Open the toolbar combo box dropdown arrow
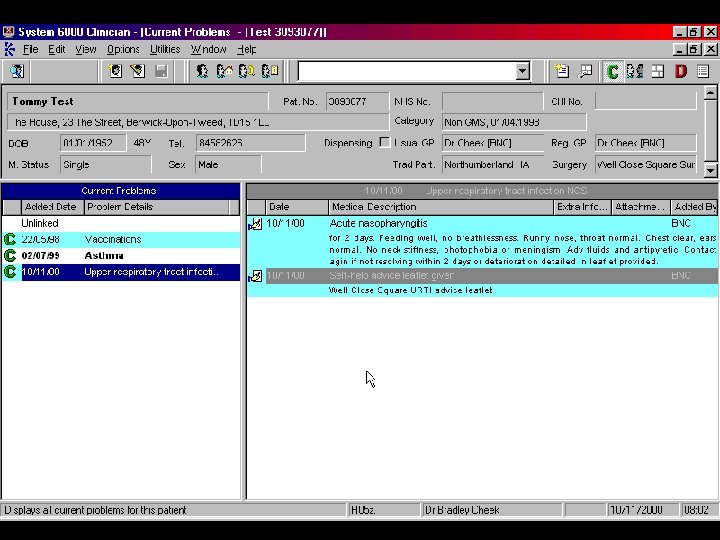The height and width of the screenshot is (540, 720). [x=522, y=71]
